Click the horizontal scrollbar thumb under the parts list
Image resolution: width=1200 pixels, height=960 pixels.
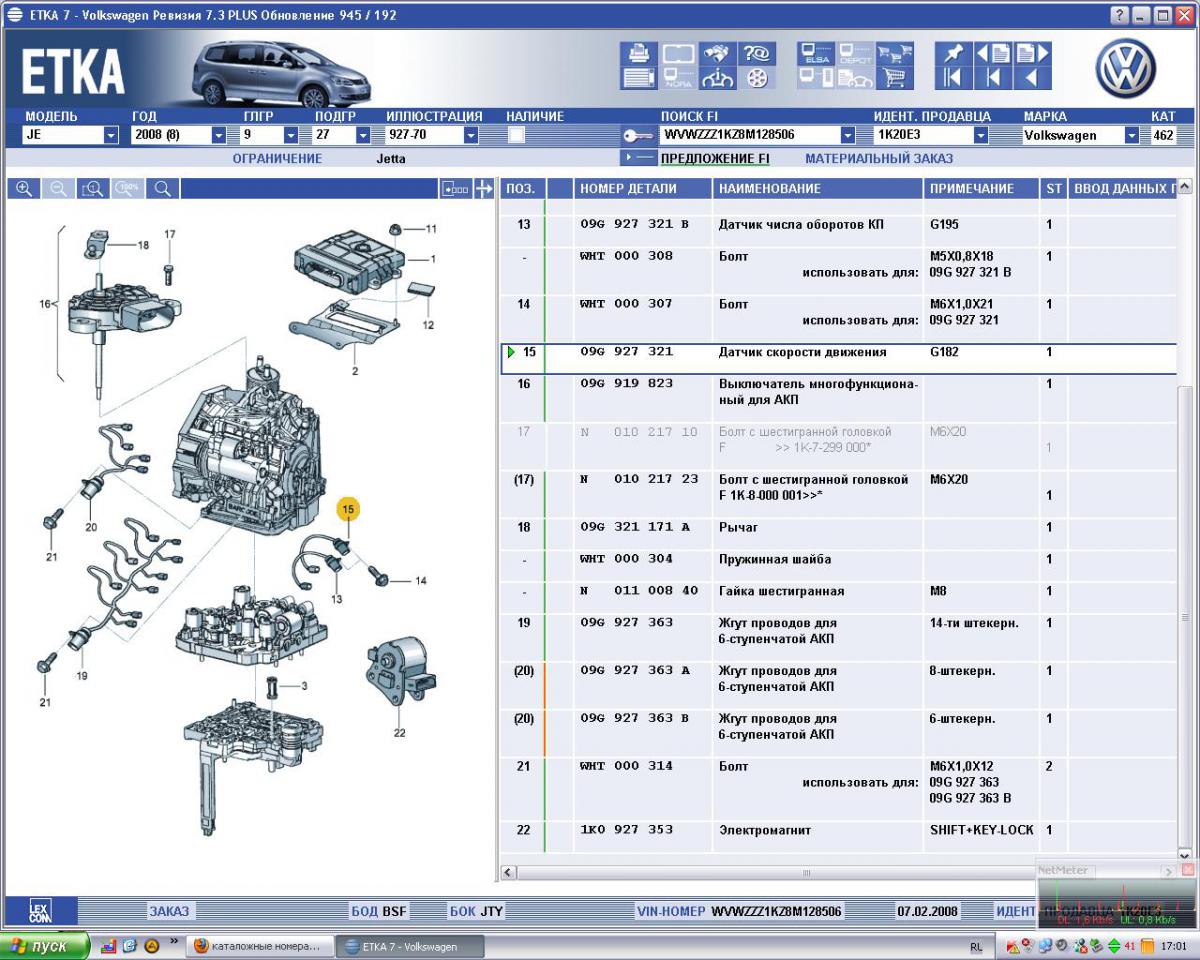coord(806,873)
